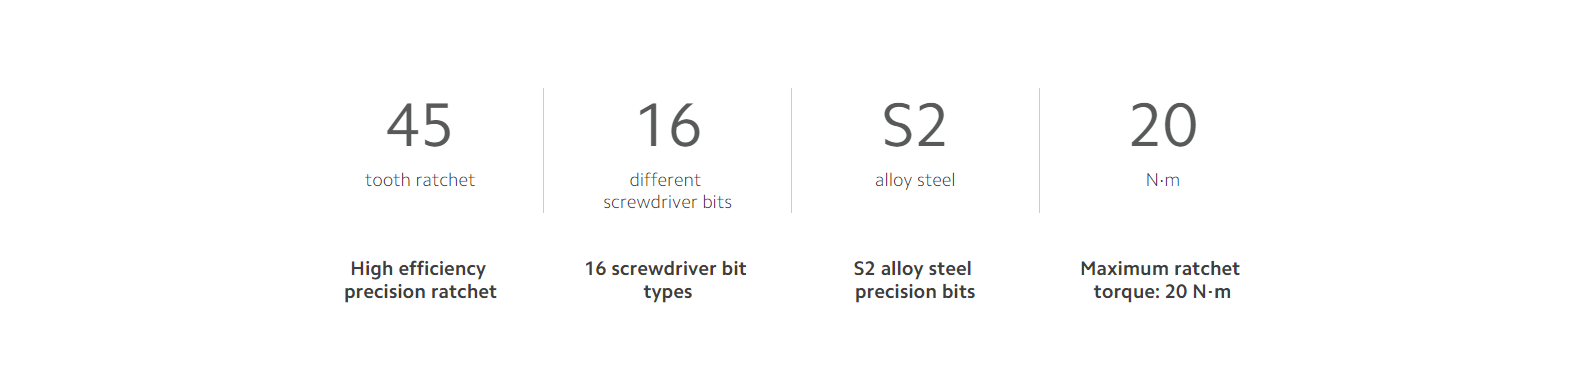Select the N·m unit label

point(1163,180)
